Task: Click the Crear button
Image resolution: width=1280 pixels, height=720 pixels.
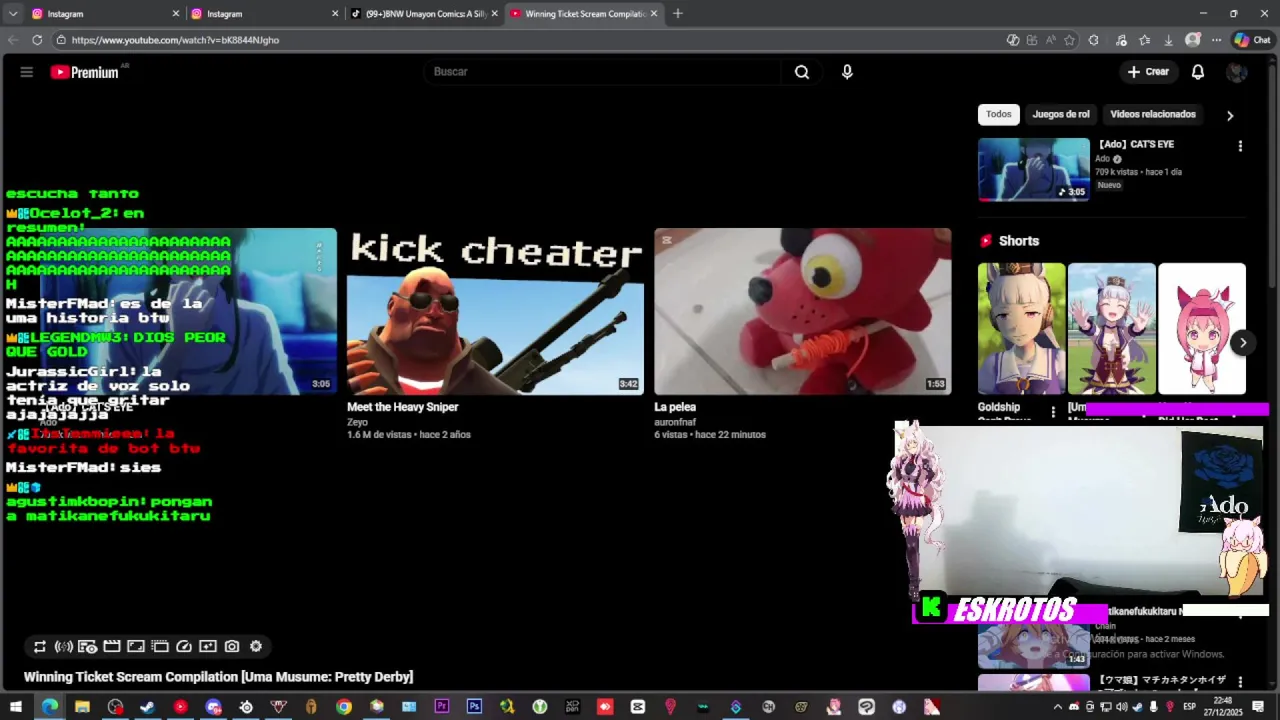Action: (1148, 72)
